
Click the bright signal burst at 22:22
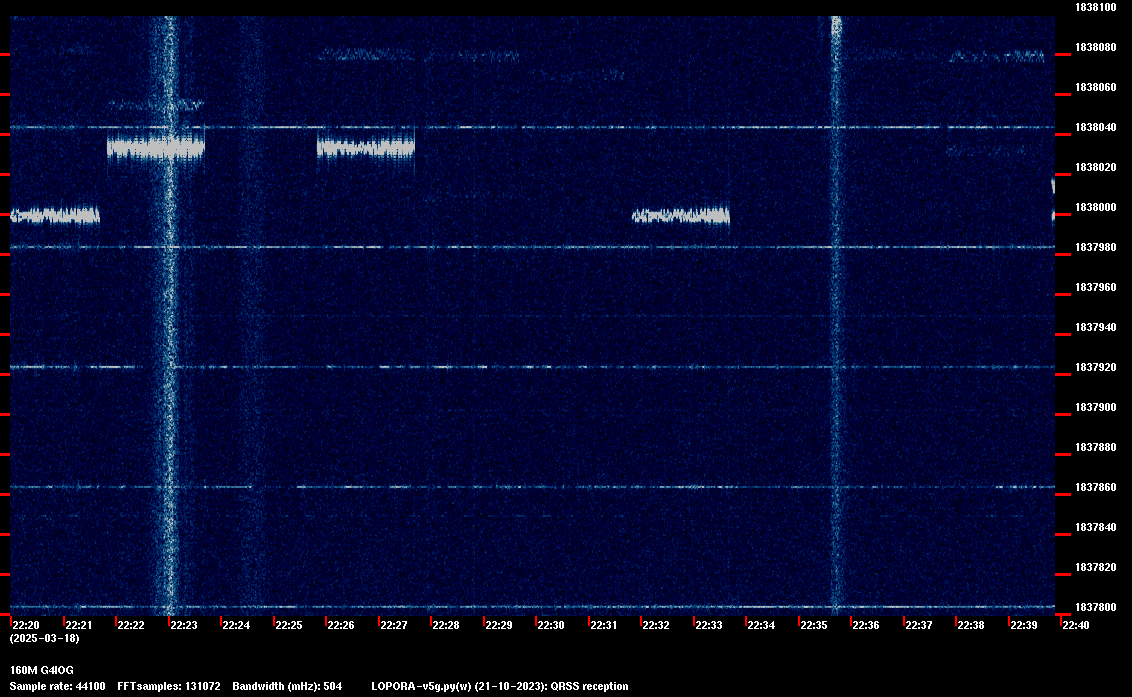pos(156,148)
